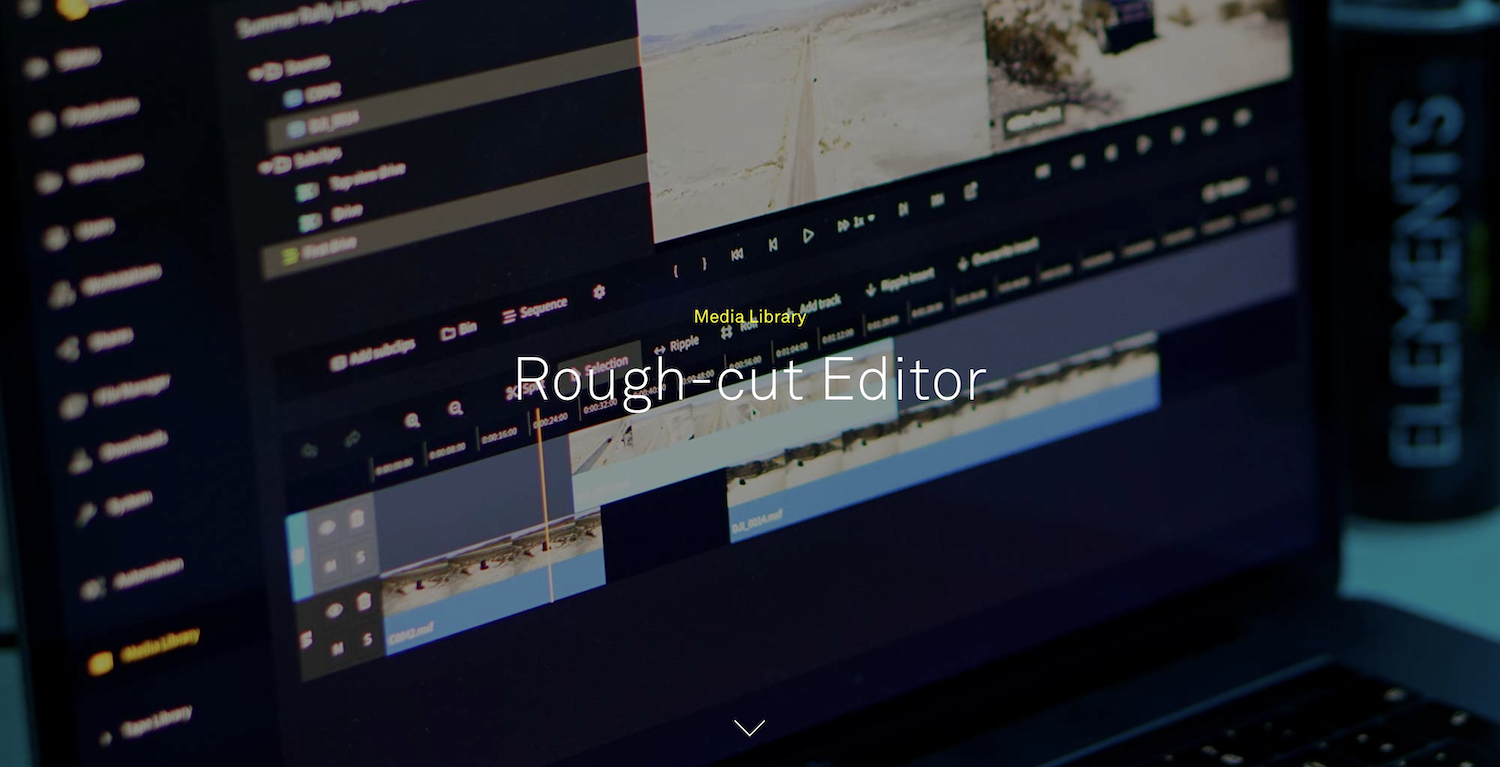Open the sequence settings gear icon
The image size is (1500, 767).
[599, 292]
